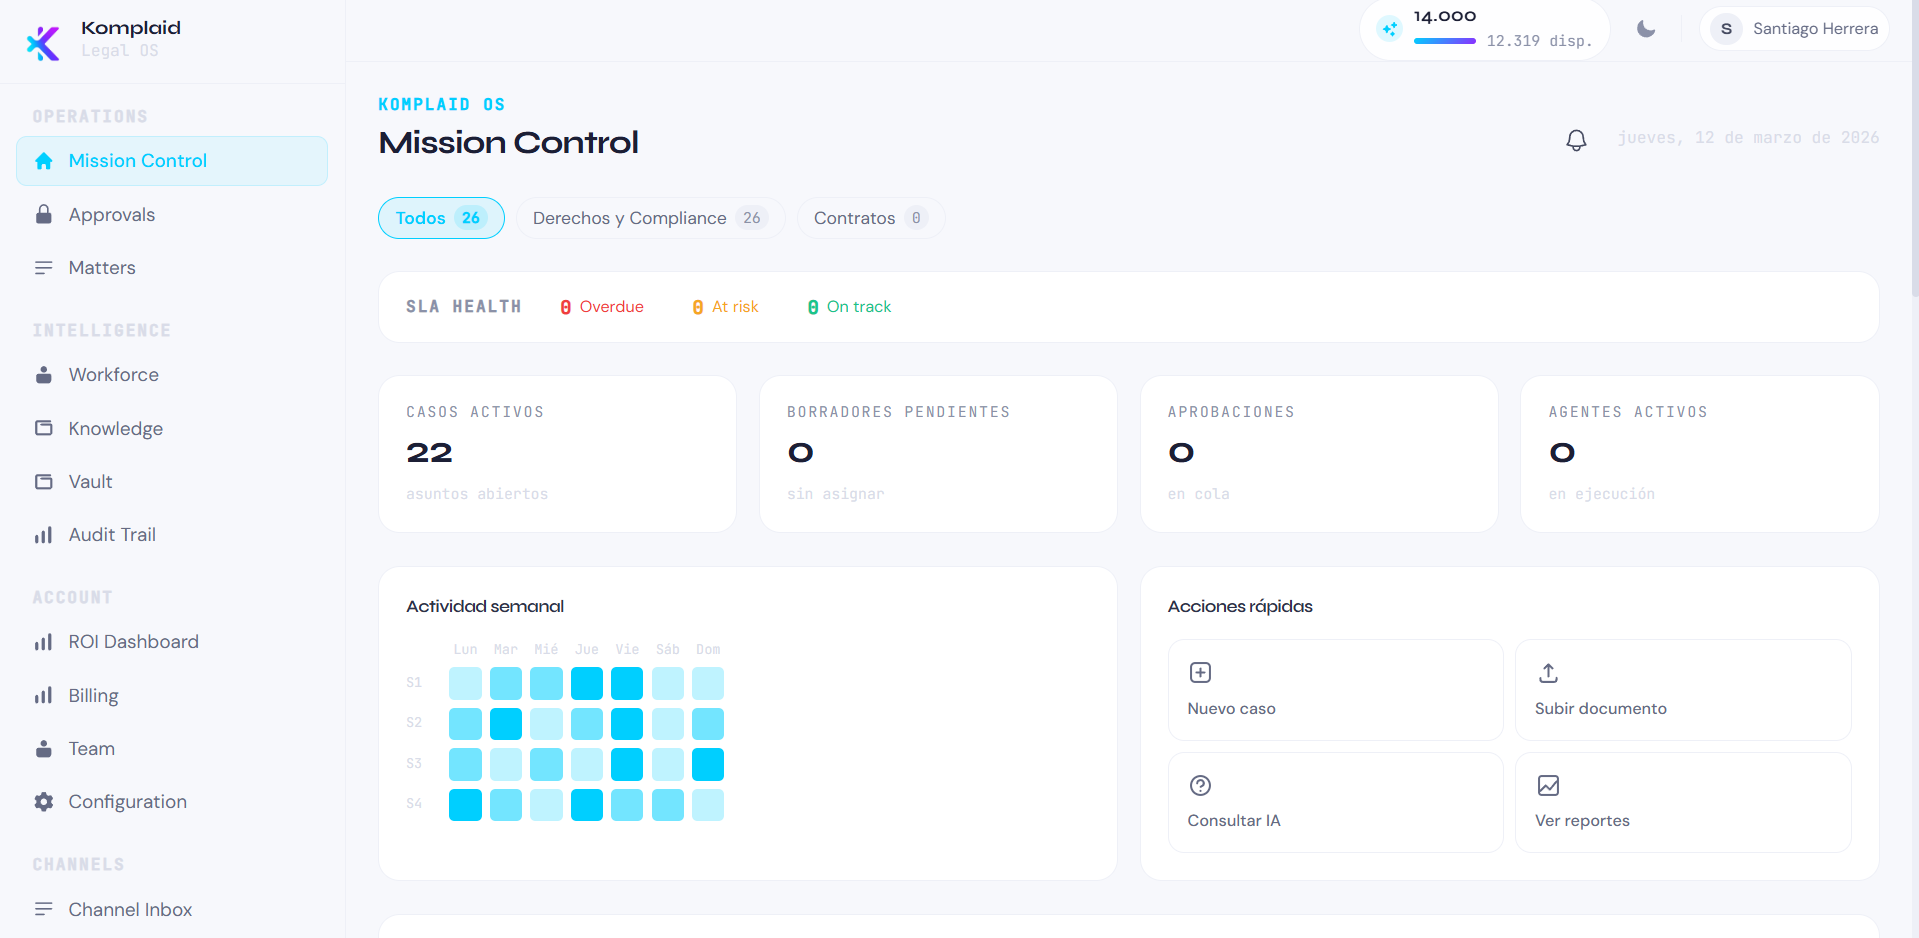Click the Team person icon
1919x938 pixels.
[x=44, y=749]
